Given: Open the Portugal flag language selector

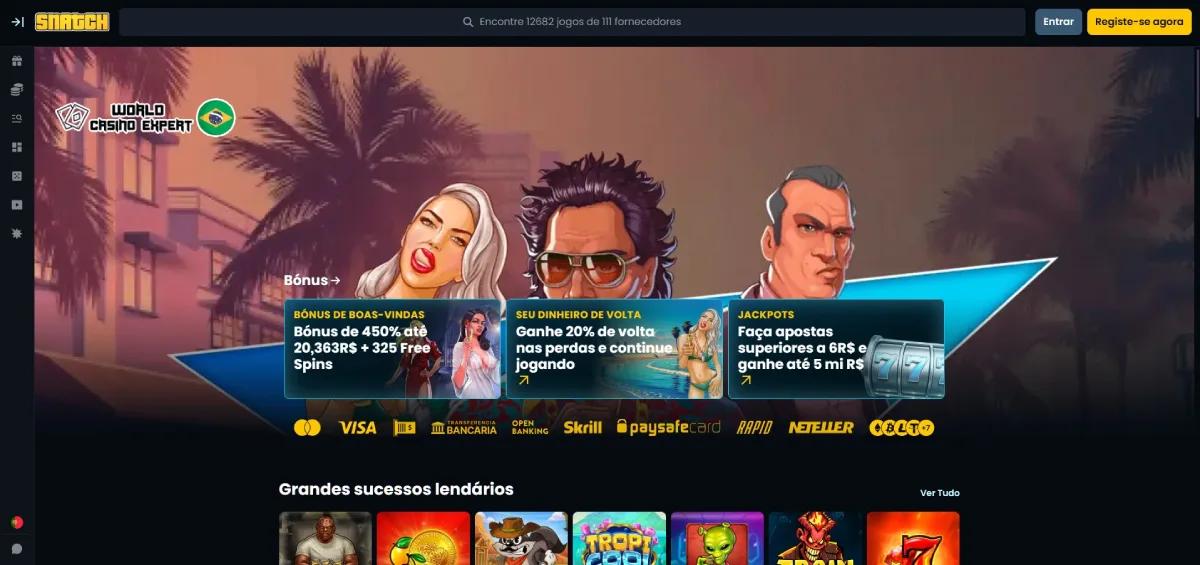Looking at the screenshot, I should click(x=17, y=522).
